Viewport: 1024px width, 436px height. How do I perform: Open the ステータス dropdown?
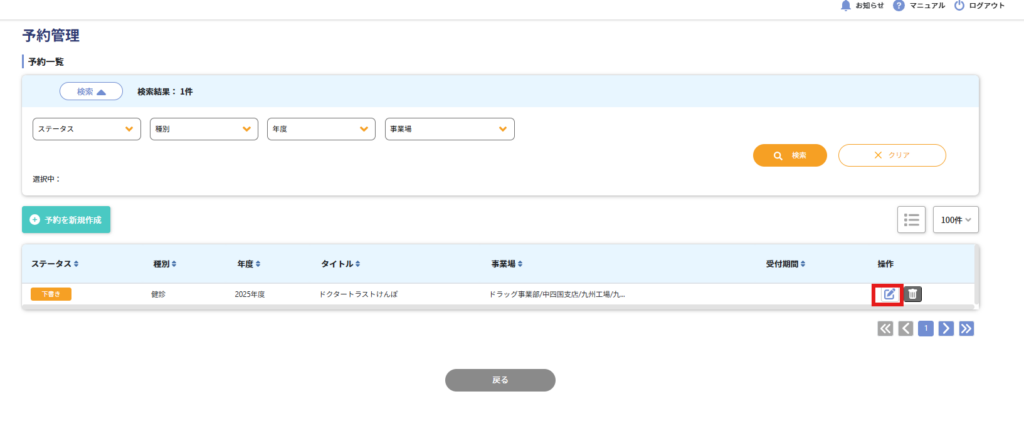[x=86, y=129]
